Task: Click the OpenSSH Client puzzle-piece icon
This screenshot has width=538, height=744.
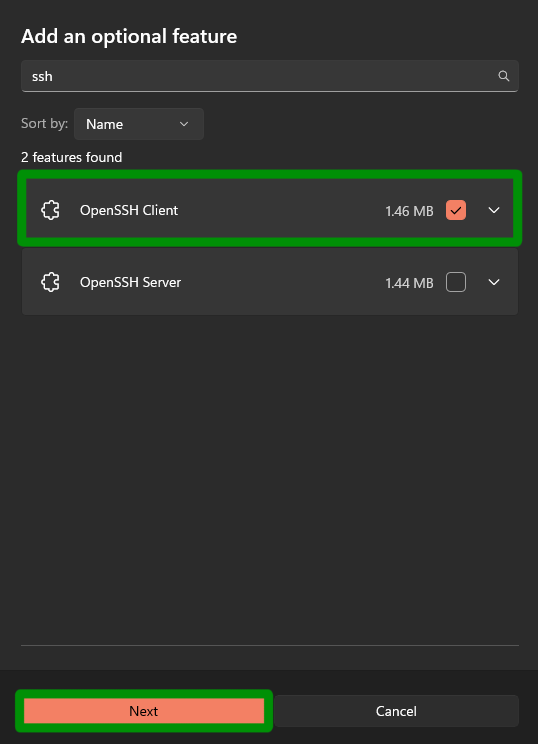Action: pos(51,210)
